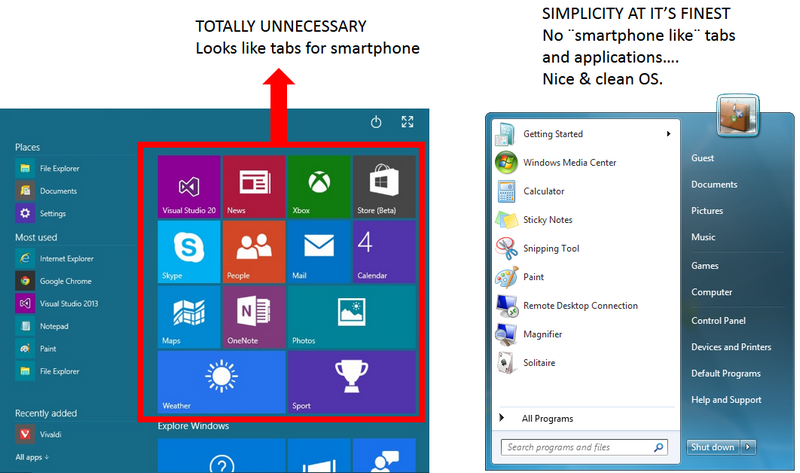
Task: Launch Vivaldi under Recently added
Action: point(38,434)
